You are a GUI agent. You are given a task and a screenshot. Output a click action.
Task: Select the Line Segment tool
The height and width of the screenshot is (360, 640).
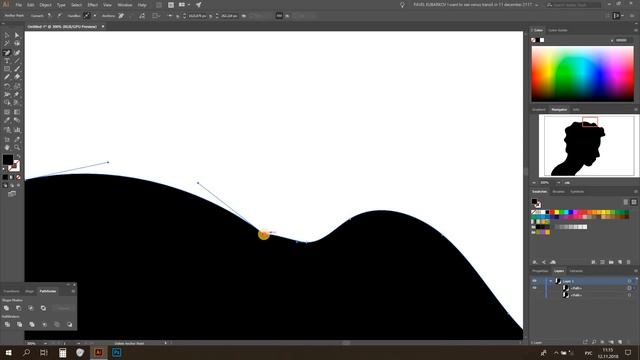coord(17,61)
